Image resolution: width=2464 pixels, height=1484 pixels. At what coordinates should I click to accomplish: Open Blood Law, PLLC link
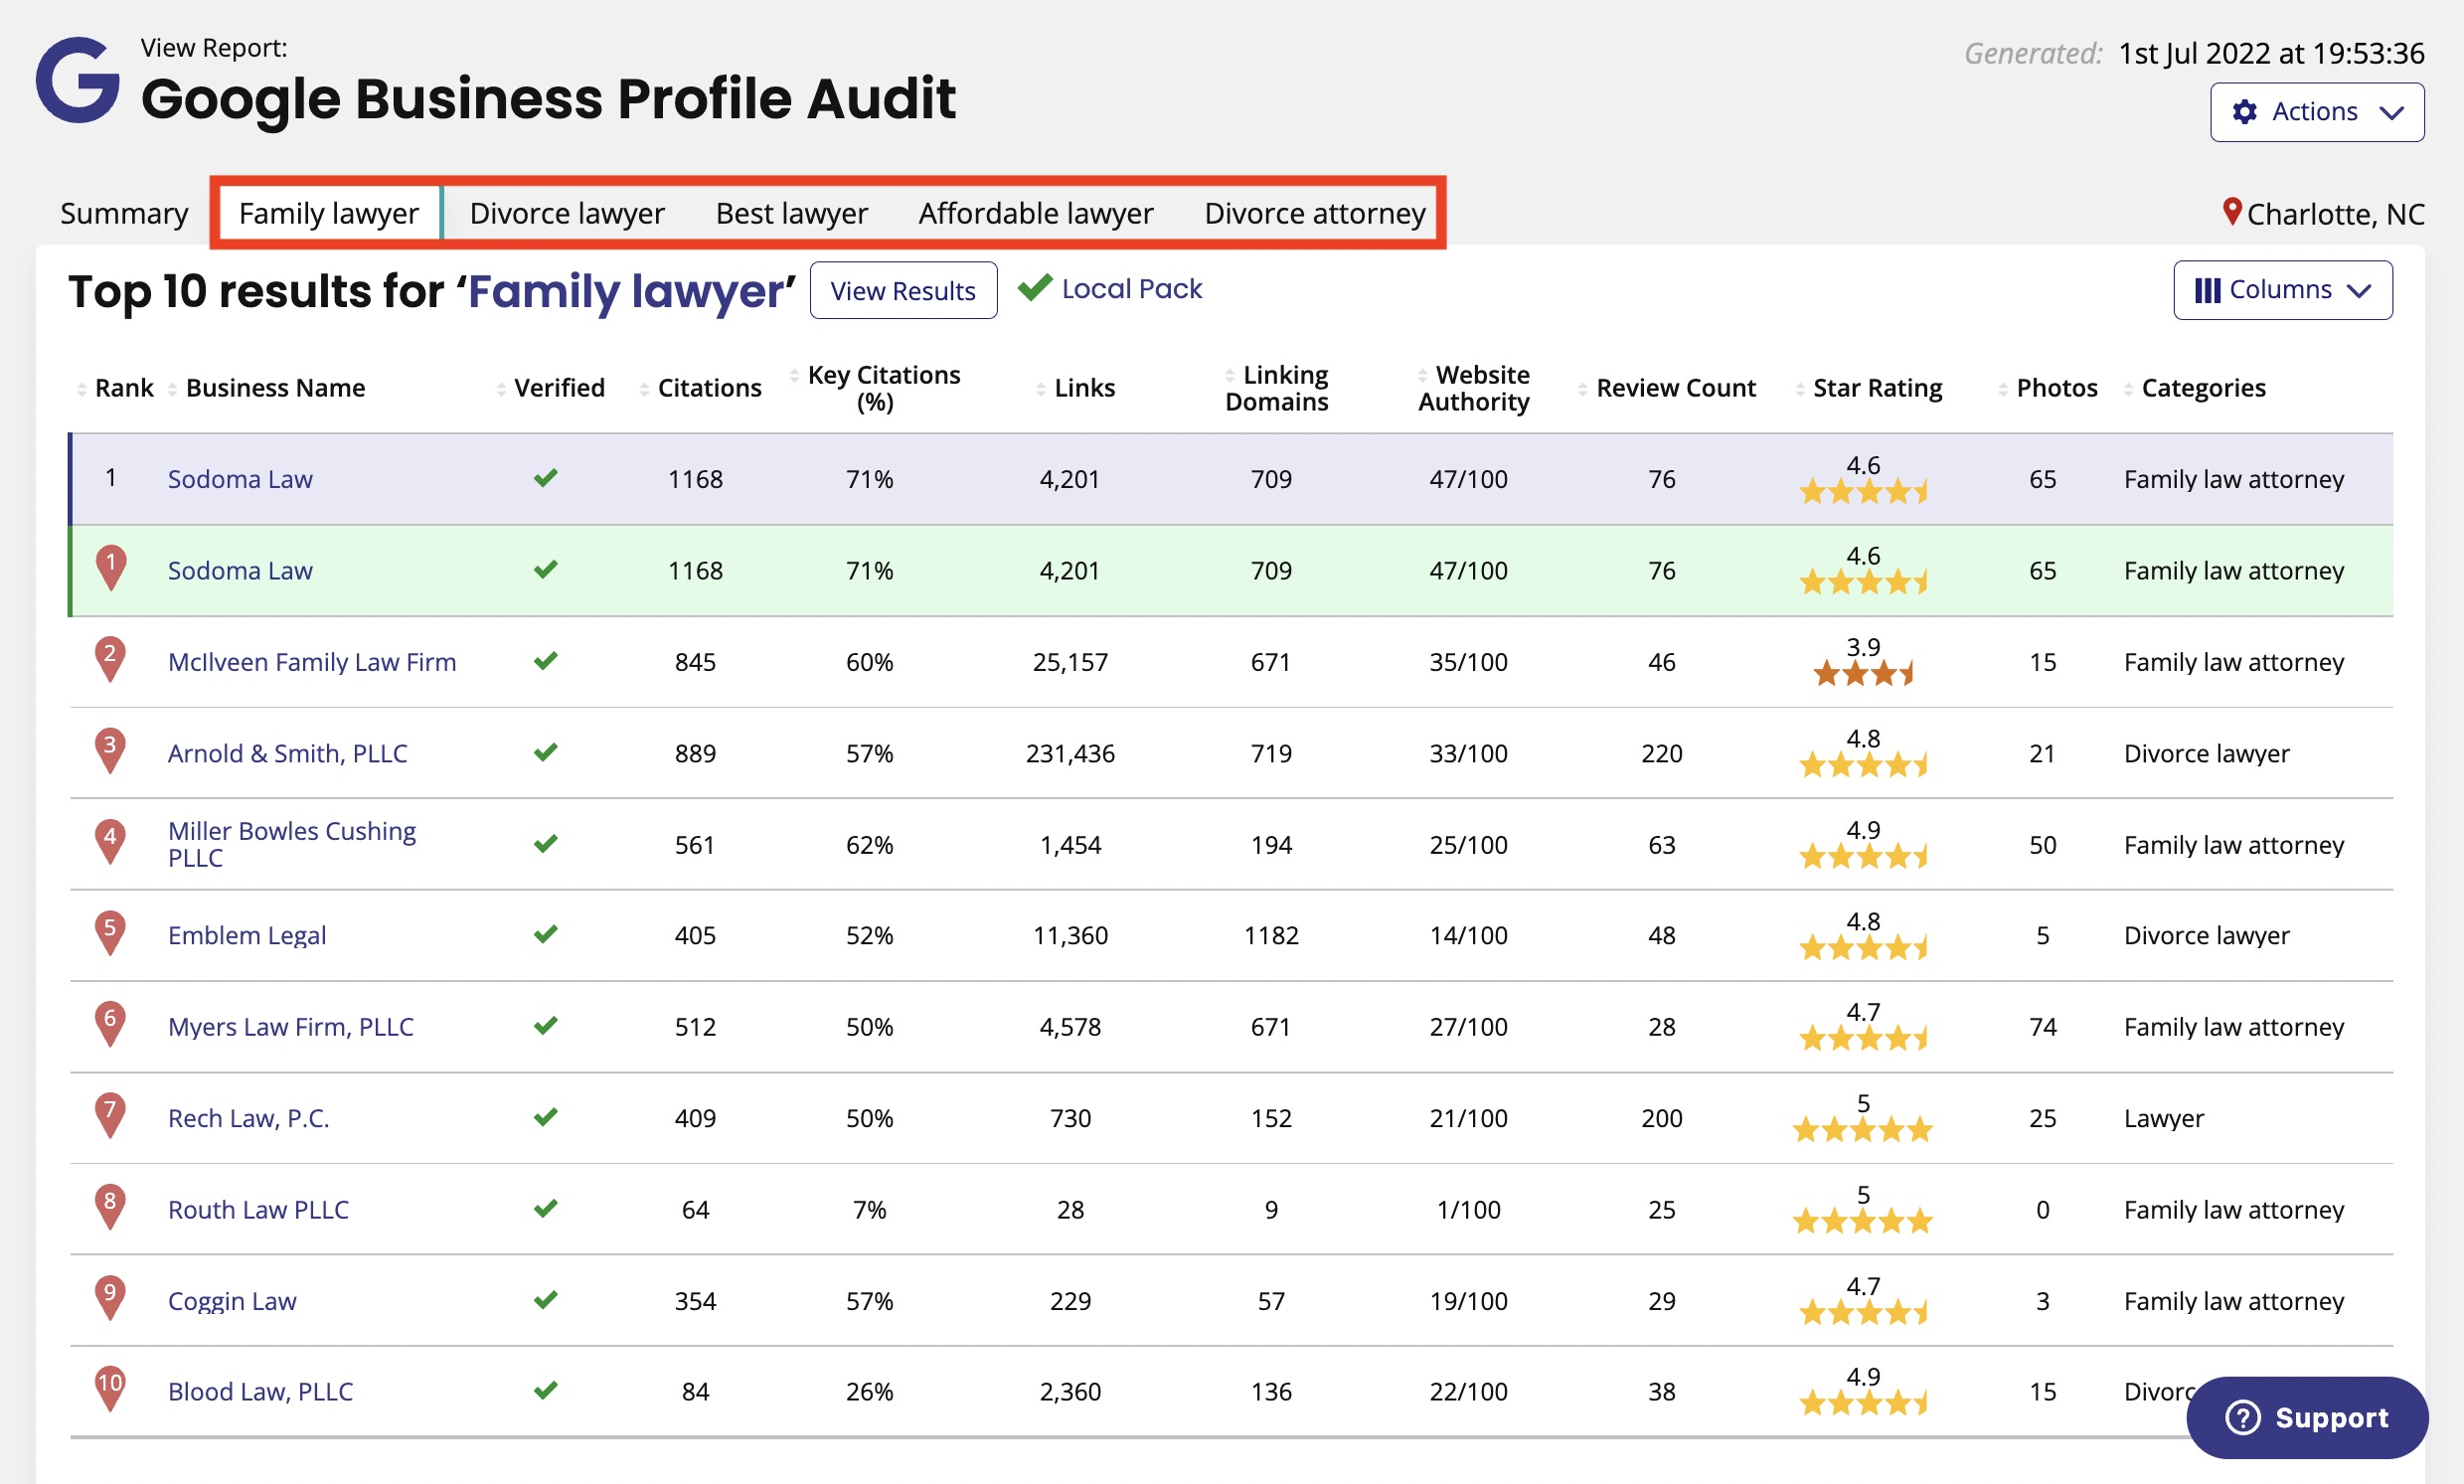260,1392
